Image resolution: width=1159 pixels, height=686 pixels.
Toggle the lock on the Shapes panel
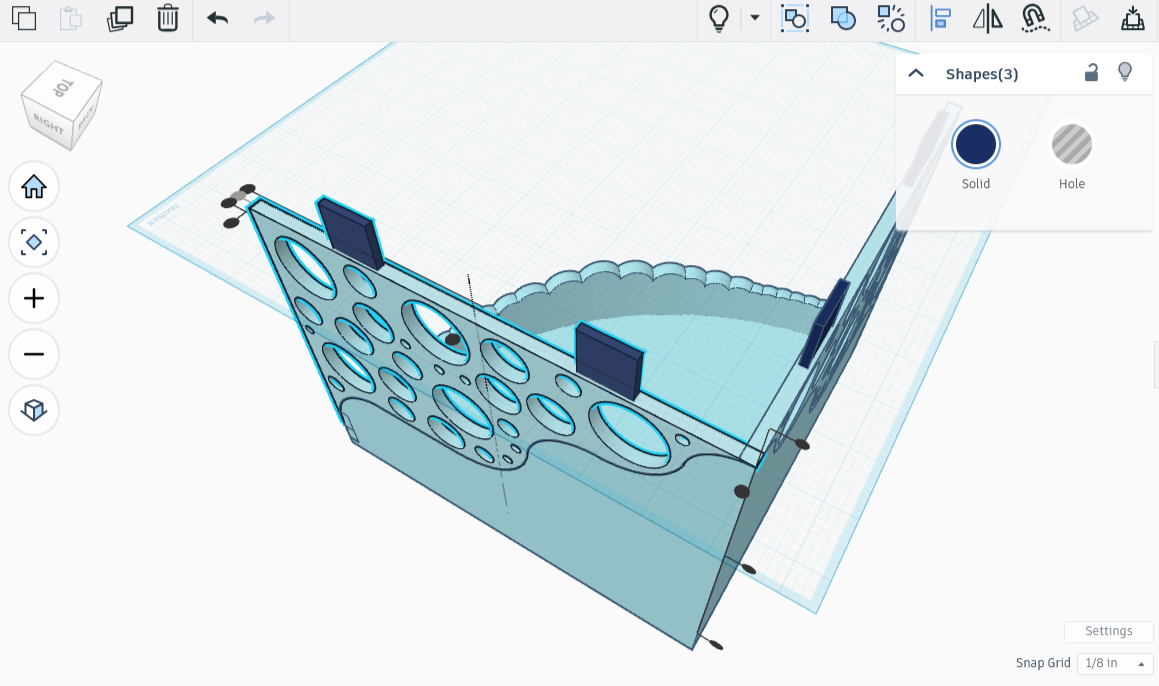click(1091, 73)
